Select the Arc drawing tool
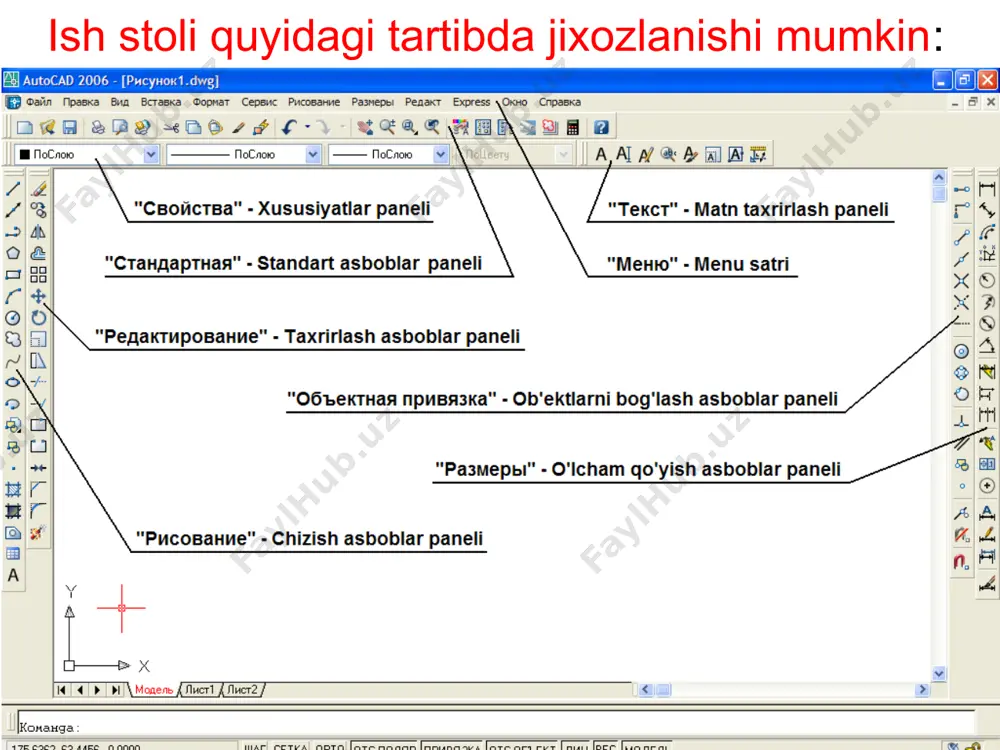 13,297
